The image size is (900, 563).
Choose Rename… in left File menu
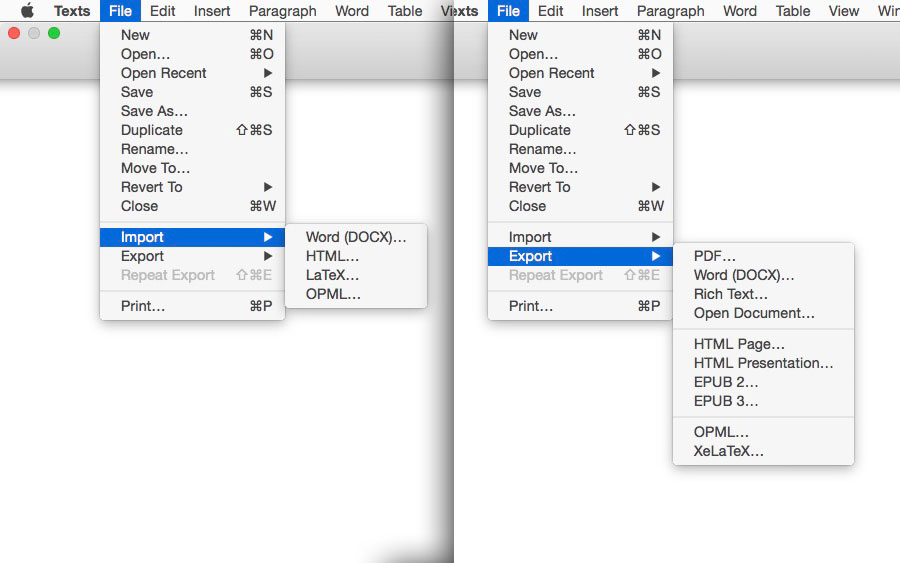(x=192, y=149)
